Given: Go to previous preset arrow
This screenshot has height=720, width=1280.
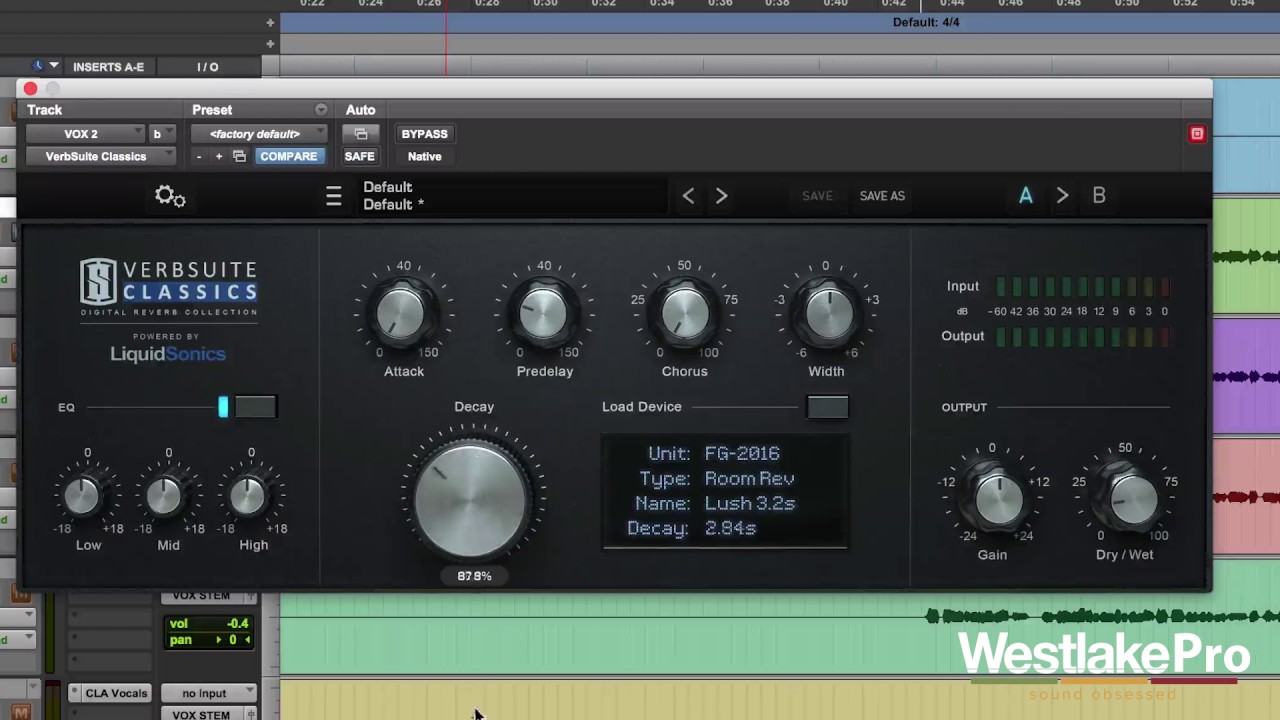Looking at the screenshot, I should click(688, 196).
